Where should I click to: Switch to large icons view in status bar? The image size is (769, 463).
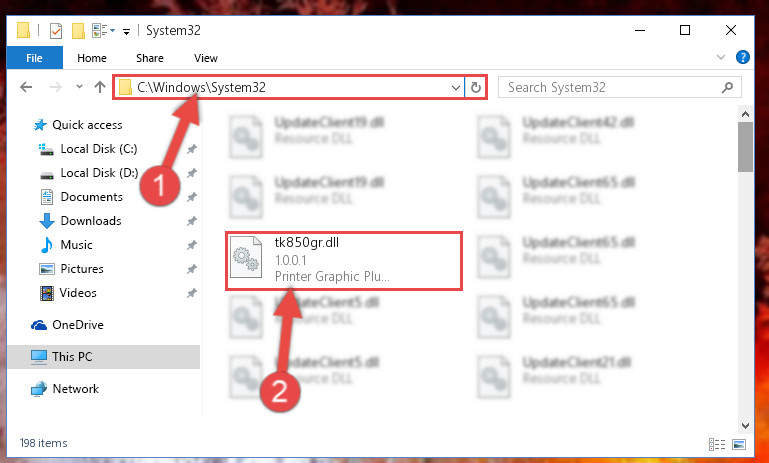pyautogui.click(x=739, y=444)
